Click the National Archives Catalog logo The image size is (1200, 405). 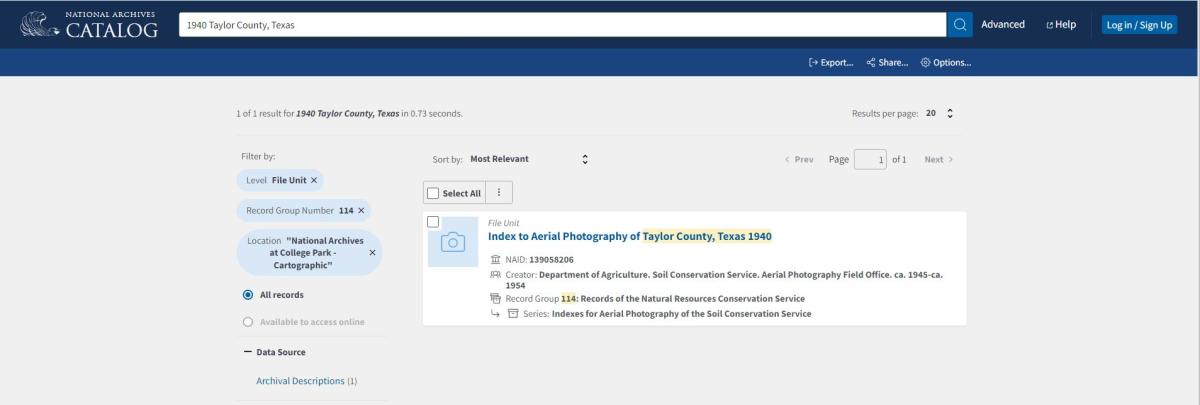pyautogui.click(x=90, y=25)
